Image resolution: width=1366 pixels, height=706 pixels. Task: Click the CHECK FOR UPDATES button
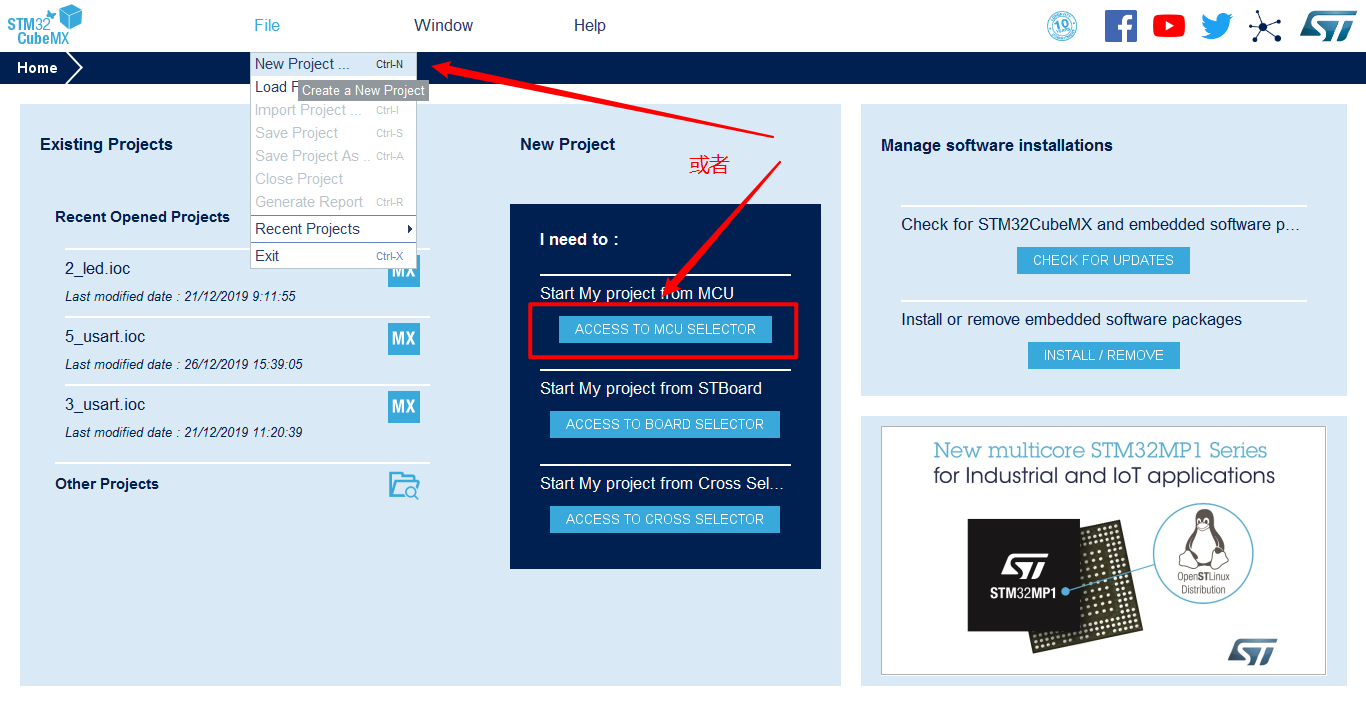pyautogui.click(x=1103, y=260)
